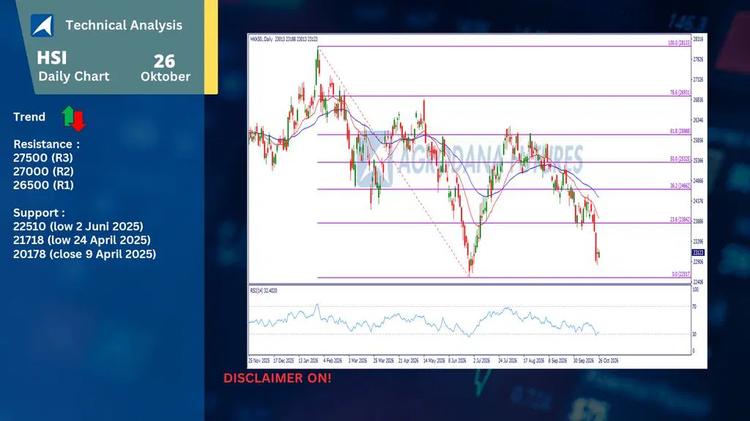Click the chart symbol header at top-left of chart
The width and height of the screenshot is (750, 421).
tap(284, 39)
